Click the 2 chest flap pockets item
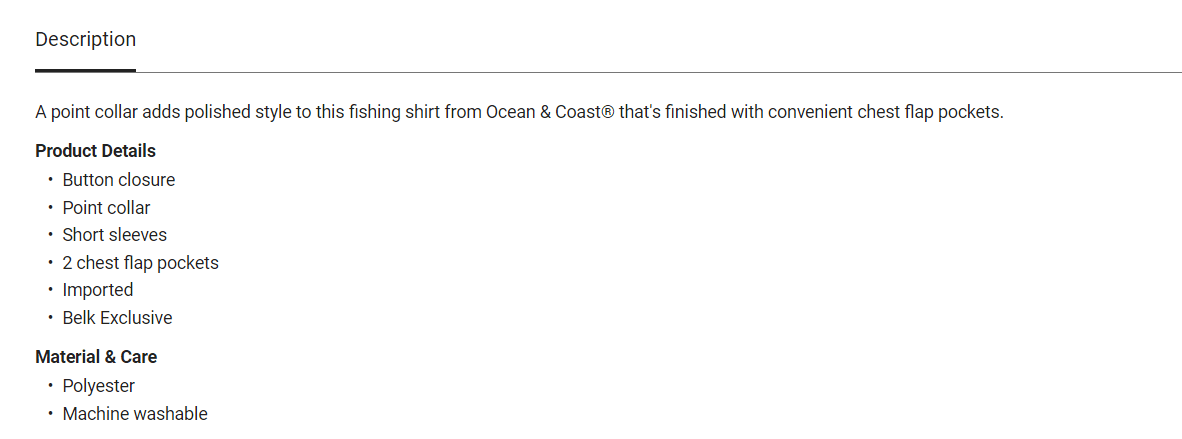The width and height of the screenshot is (1182, 439). pos(140,263)
